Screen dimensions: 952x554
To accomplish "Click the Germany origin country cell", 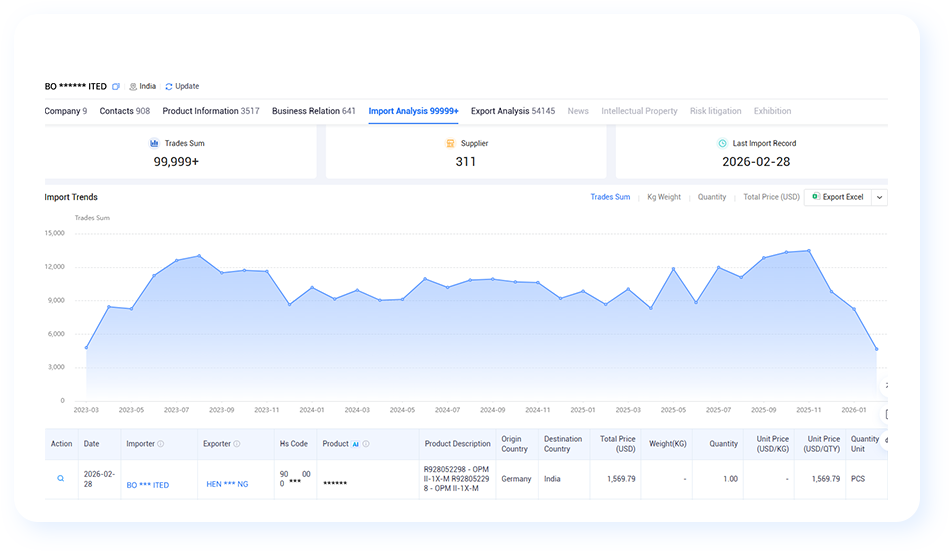I will (x=516, y=479).
